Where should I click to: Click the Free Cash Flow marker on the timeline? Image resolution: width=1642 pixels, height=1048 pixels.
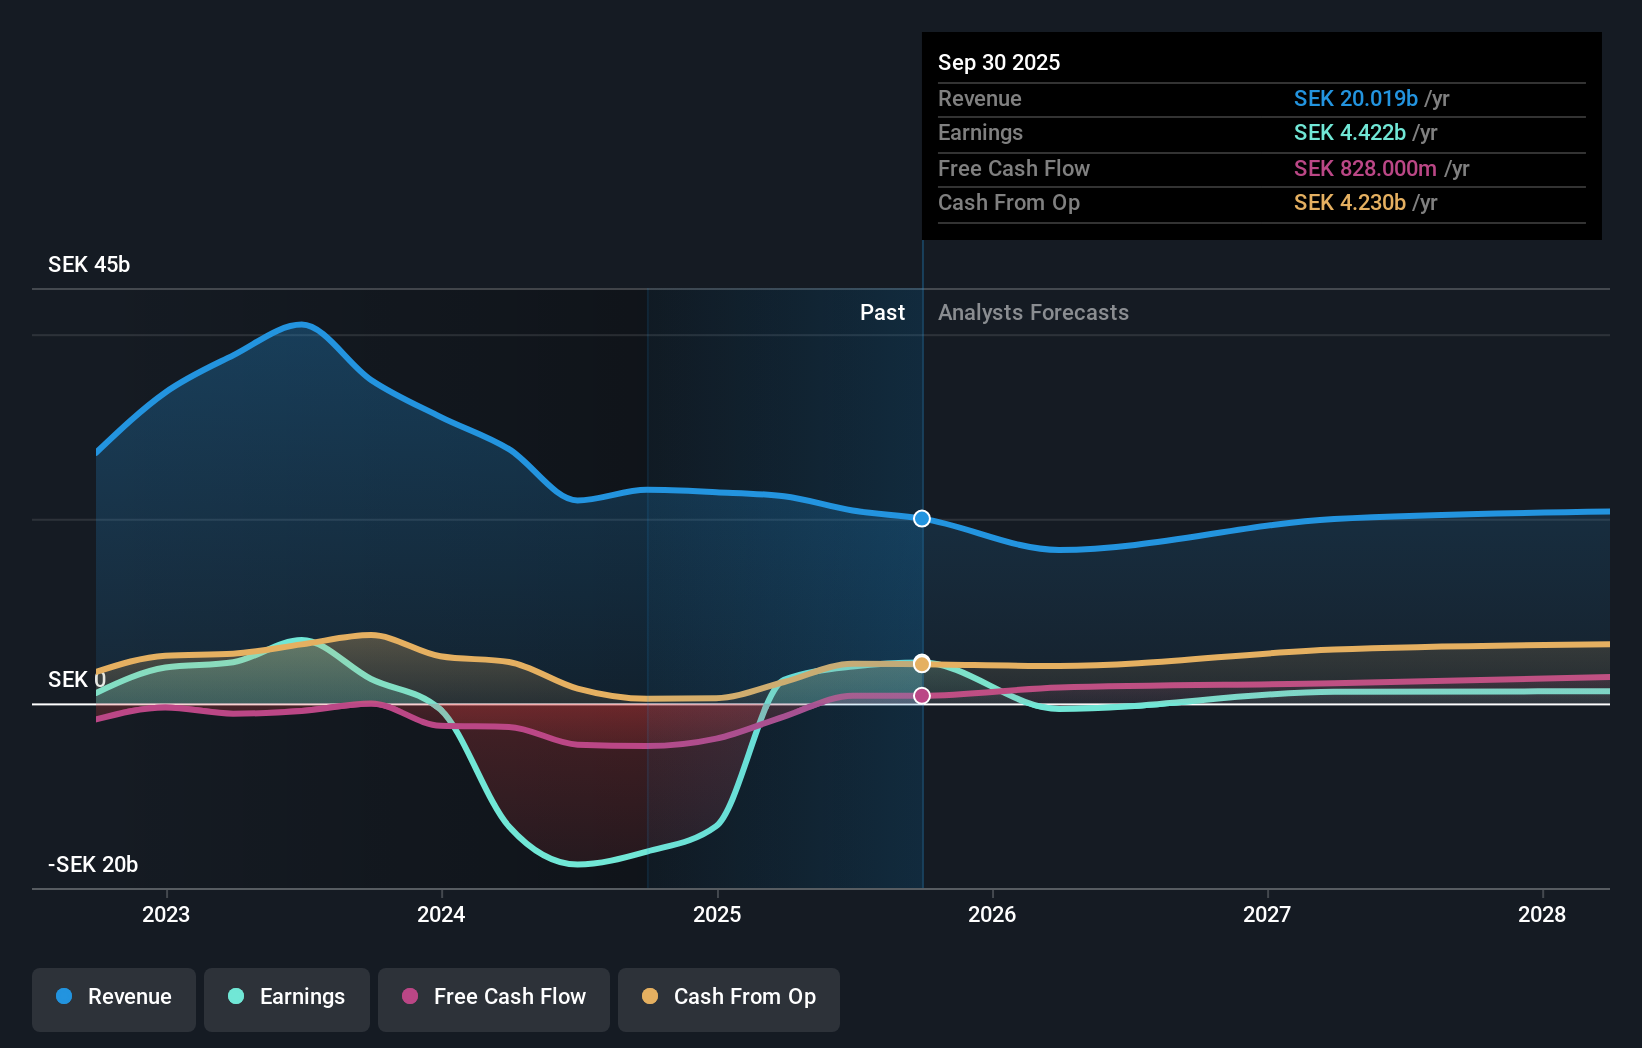(x=921, y=696)
